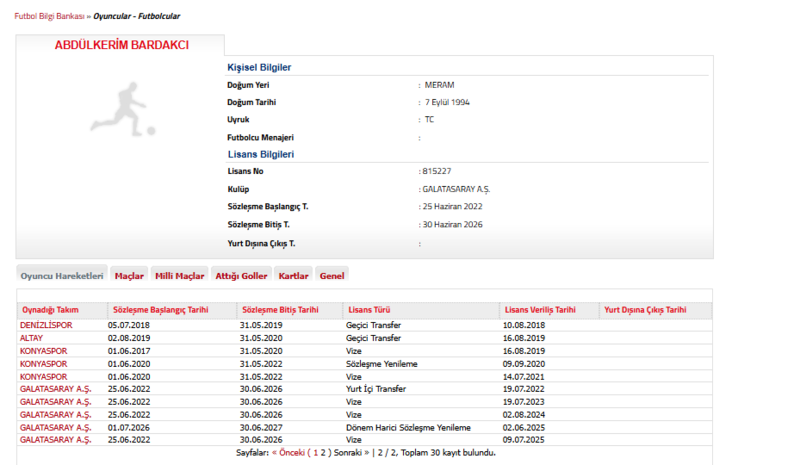Click the Lisans Türü column header

tap(371, 310)
